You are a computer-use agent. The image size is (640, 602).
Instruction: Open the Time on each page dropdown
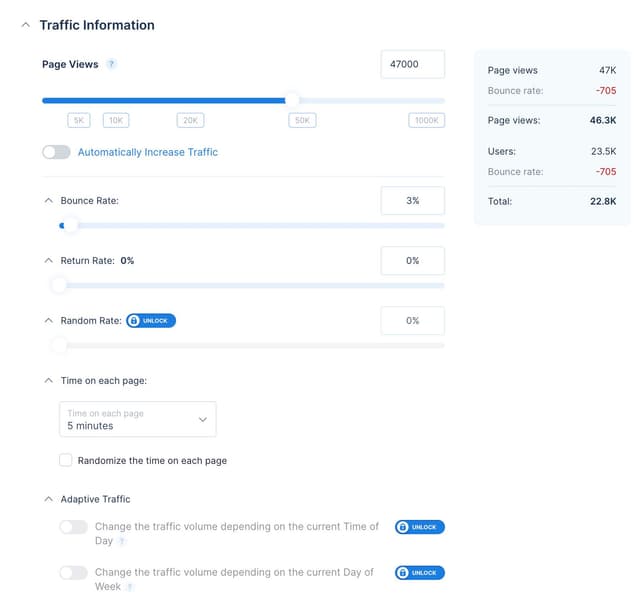point(138,419)
